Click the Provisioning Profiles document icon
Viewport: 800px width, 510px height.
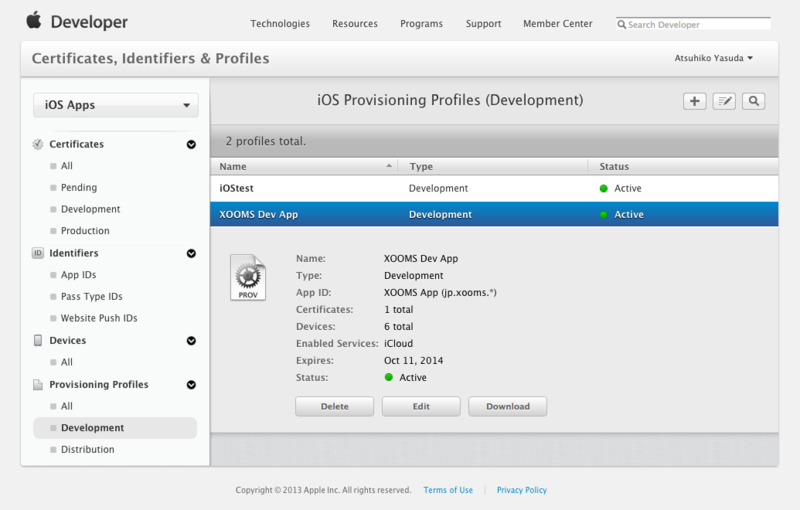pyautogui.click(x=38, y=385)
